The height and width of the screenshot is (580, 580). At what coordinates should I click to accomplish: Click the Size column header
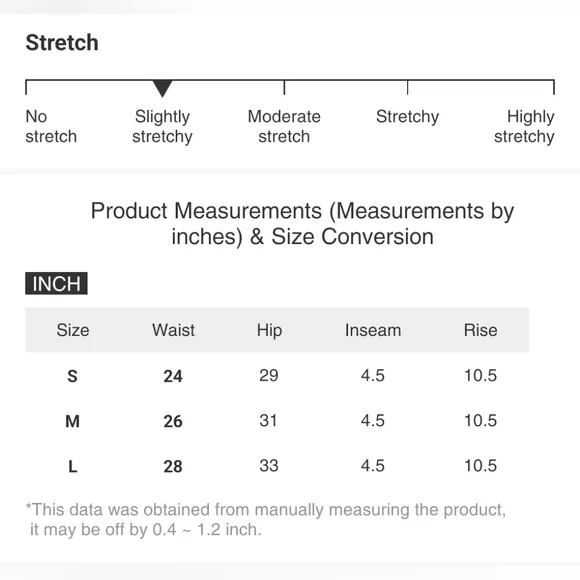[73, 330]
